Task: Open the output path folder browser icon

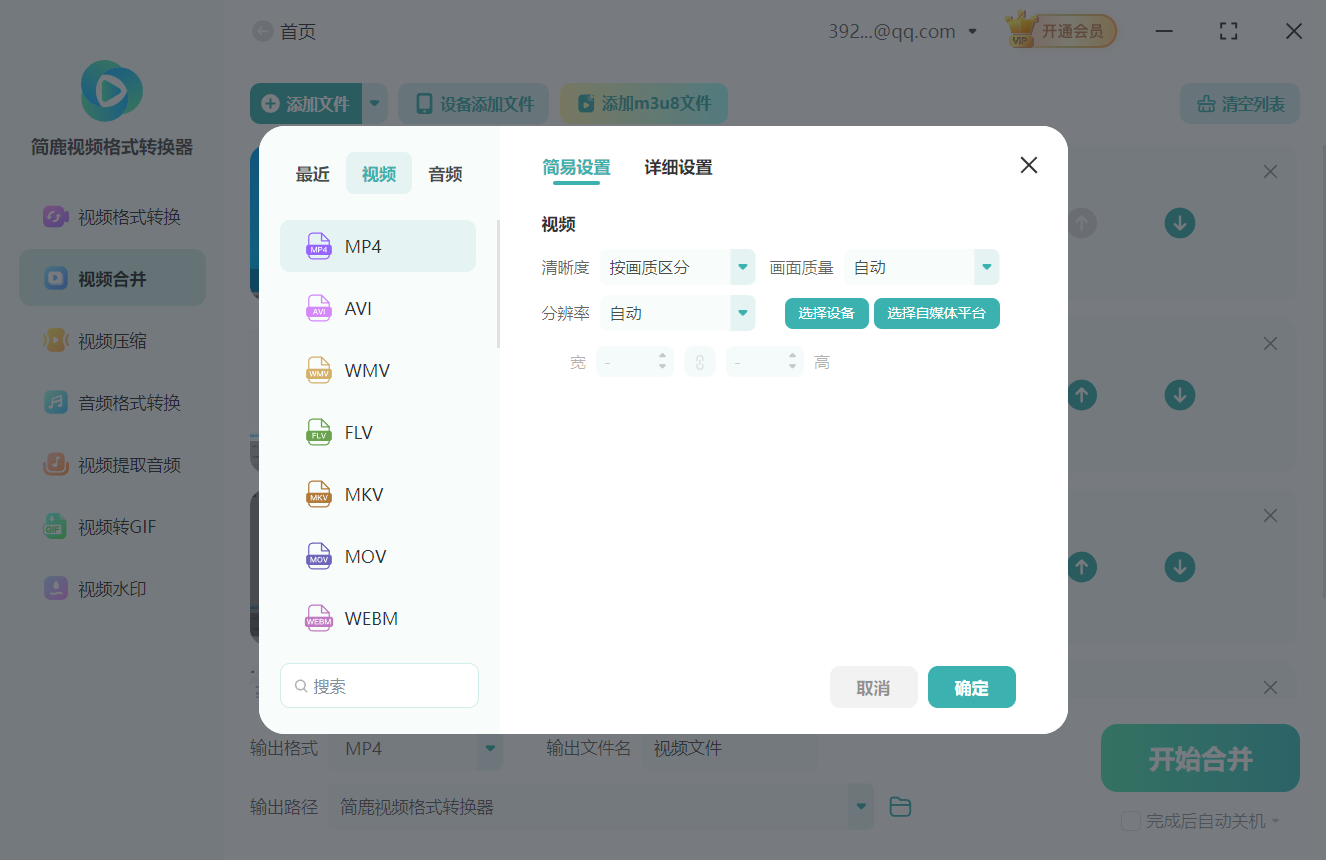Action: (x=899, y=806)
